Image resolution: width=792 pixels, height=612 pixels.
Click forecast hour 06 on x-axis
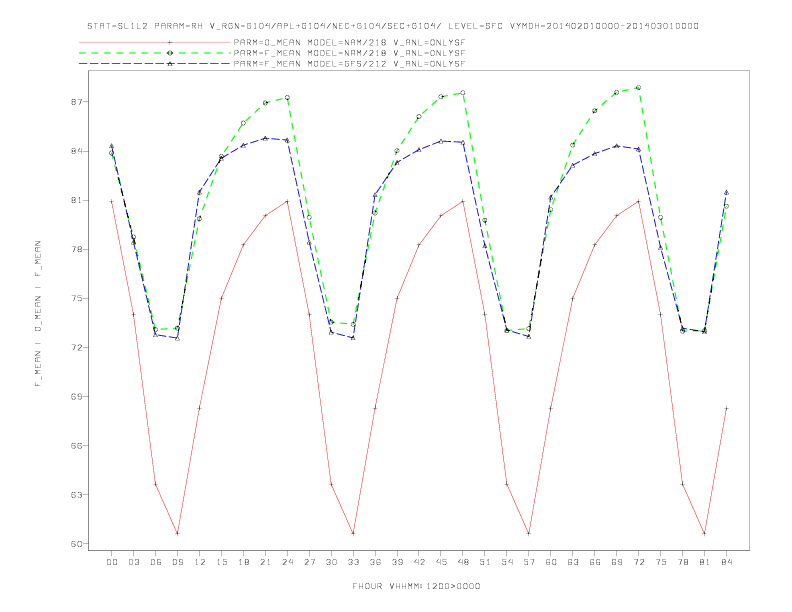click(x=156, y=562)
